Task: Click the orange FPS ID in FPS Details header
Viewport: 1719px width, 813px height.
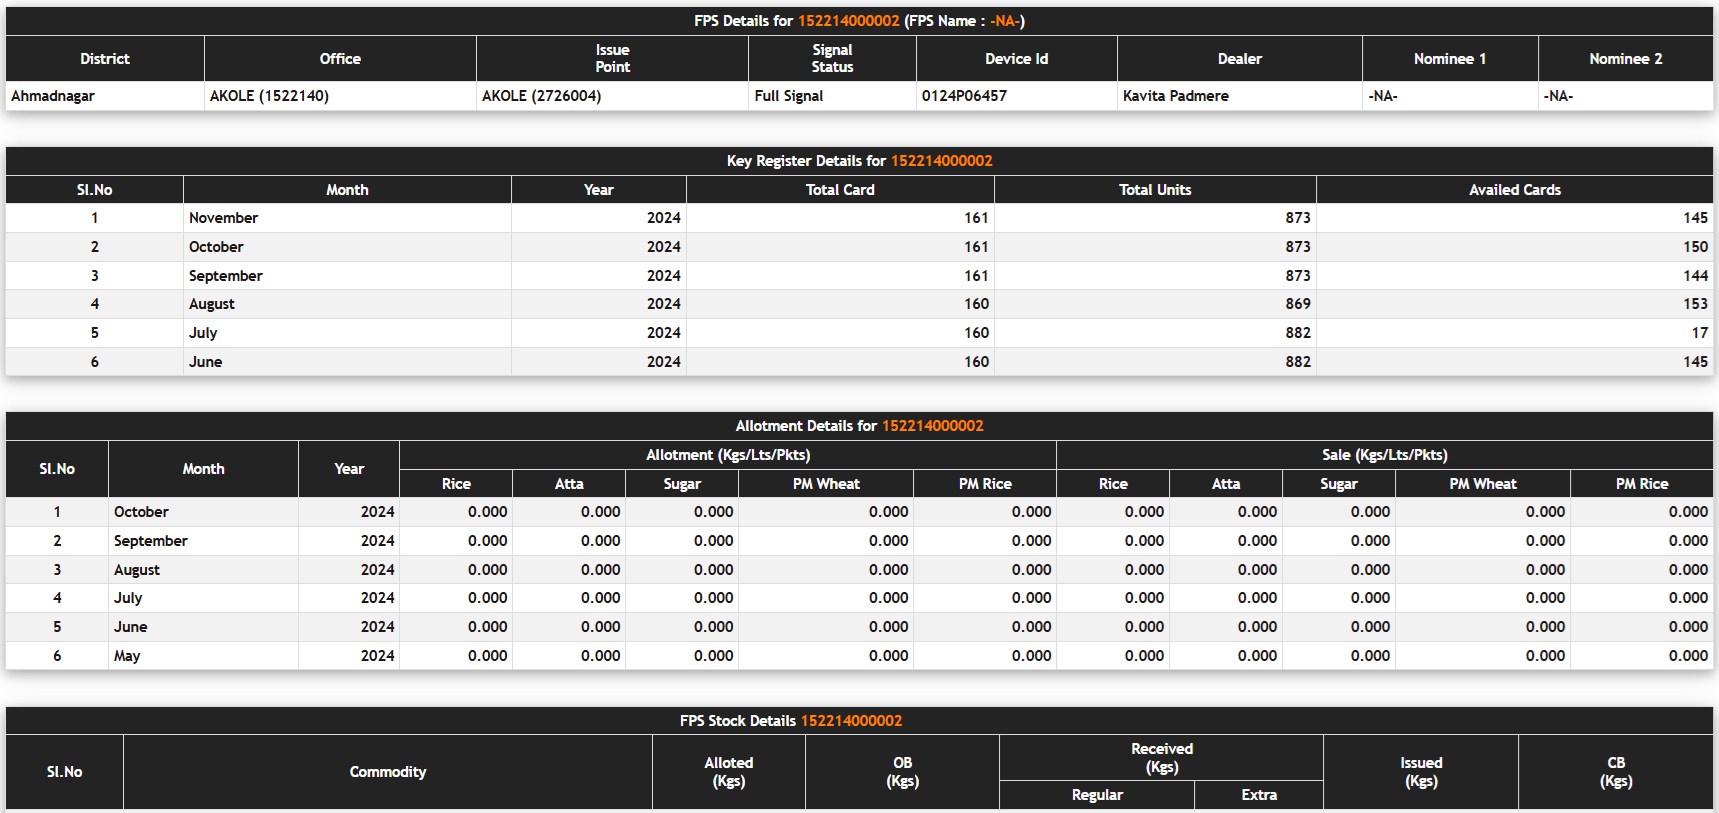Action: (x=848, y=21)
